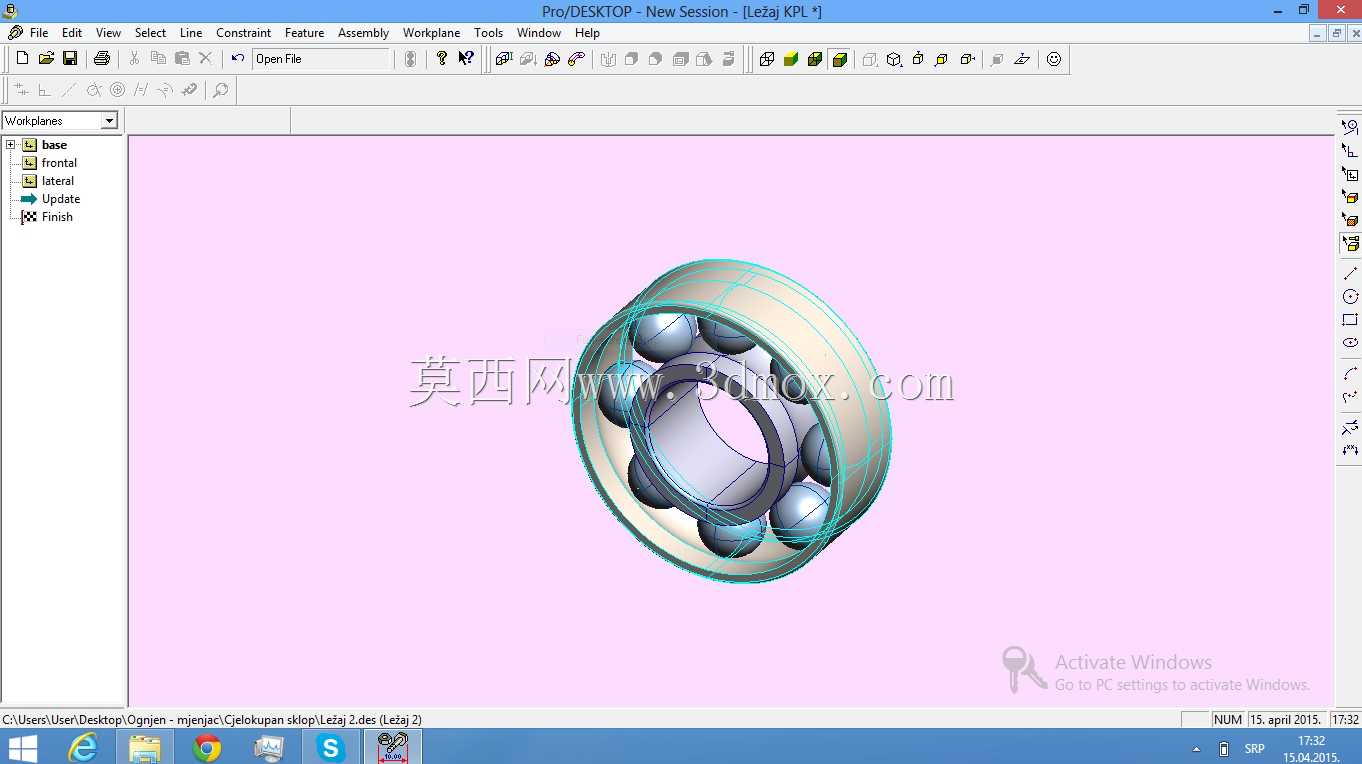Screen dimensions: 1362x764
Task: Pick the Sketch dimension tool
Action: point(1350,450)
